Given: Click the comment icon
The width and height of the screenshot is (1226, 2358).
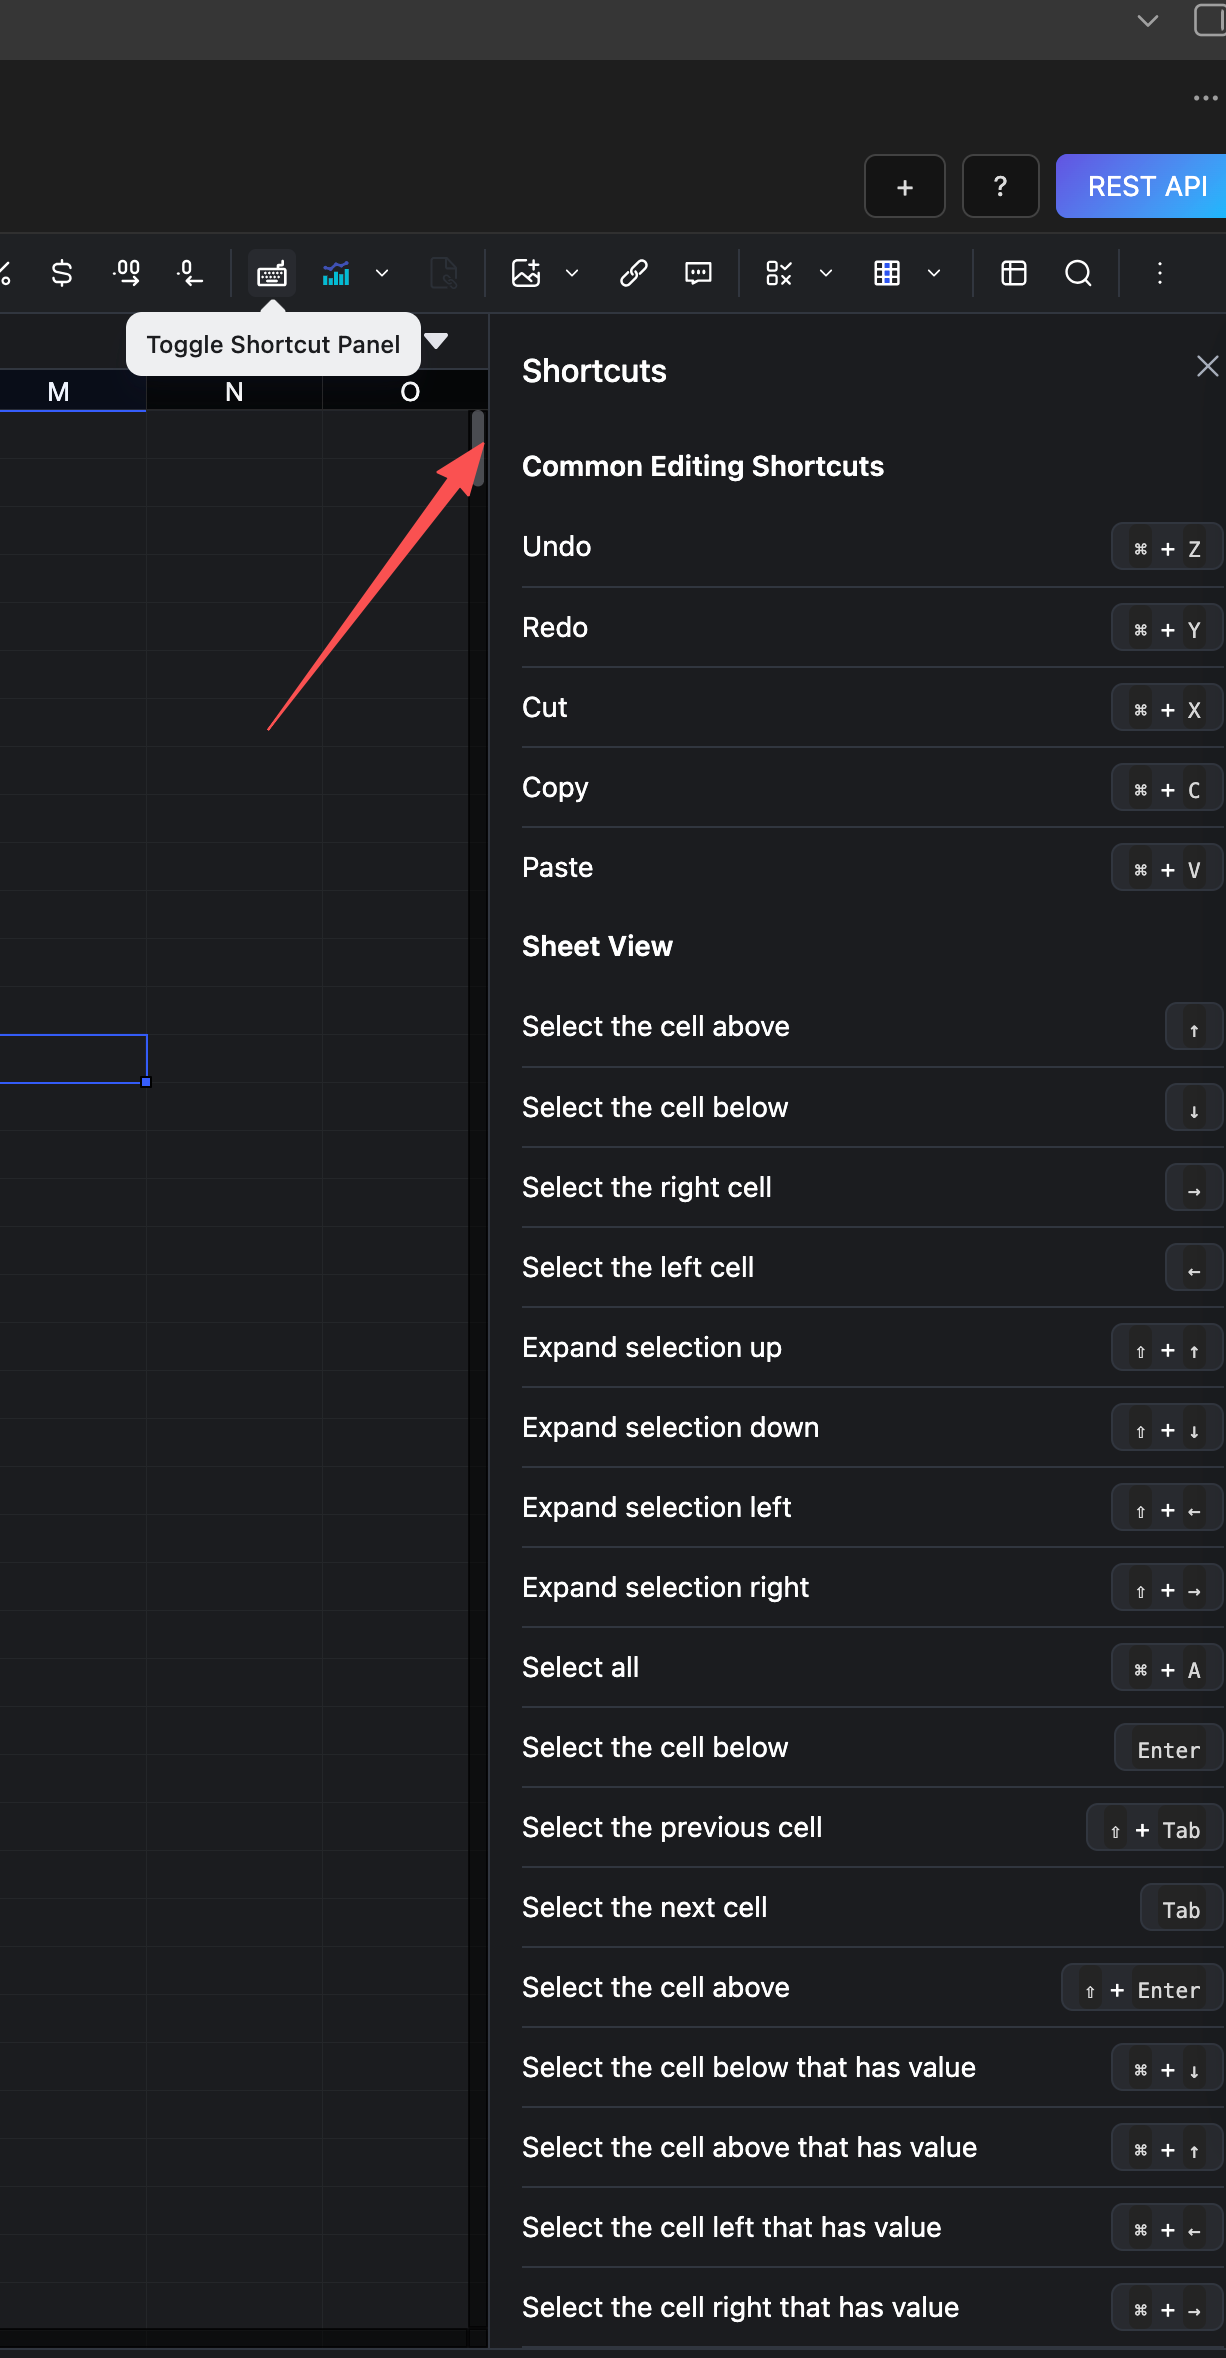Looking at the screenshot, I should pyautogui.click(x=697, y=273).
